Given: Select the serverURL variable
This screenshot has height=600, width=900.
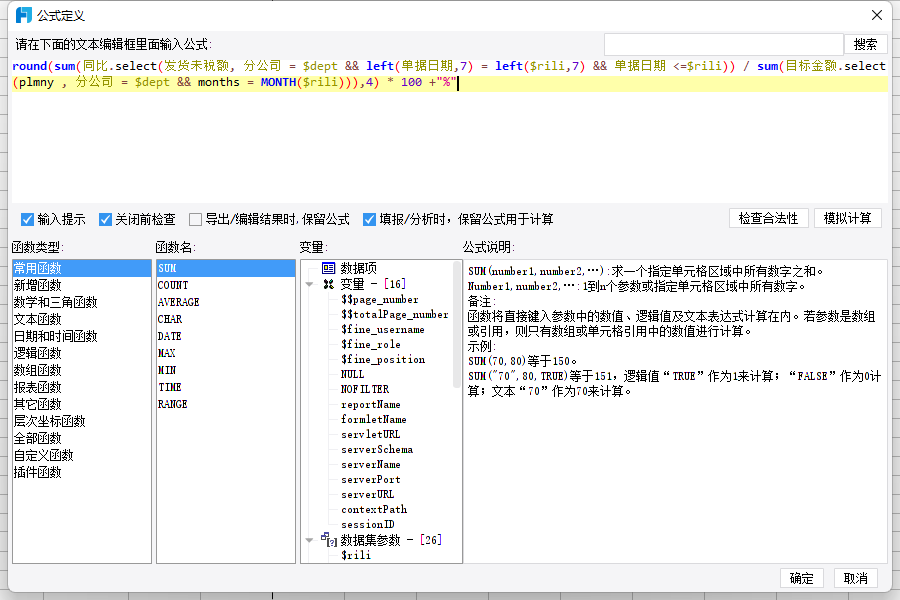Looking at the screenshot, I should (x=367, y=494).
